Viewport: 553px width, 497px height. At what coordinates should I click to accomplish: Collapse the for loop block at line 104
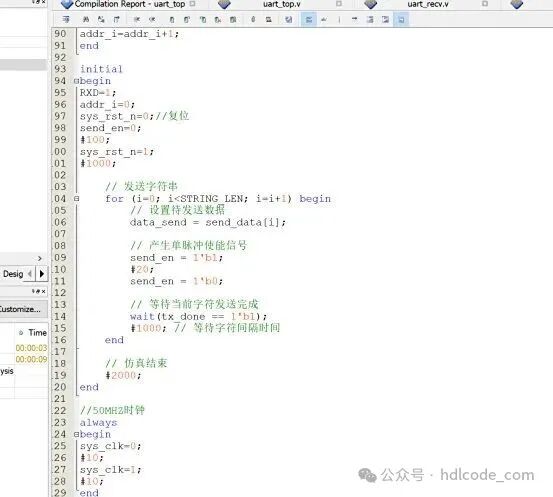point(77,199)
